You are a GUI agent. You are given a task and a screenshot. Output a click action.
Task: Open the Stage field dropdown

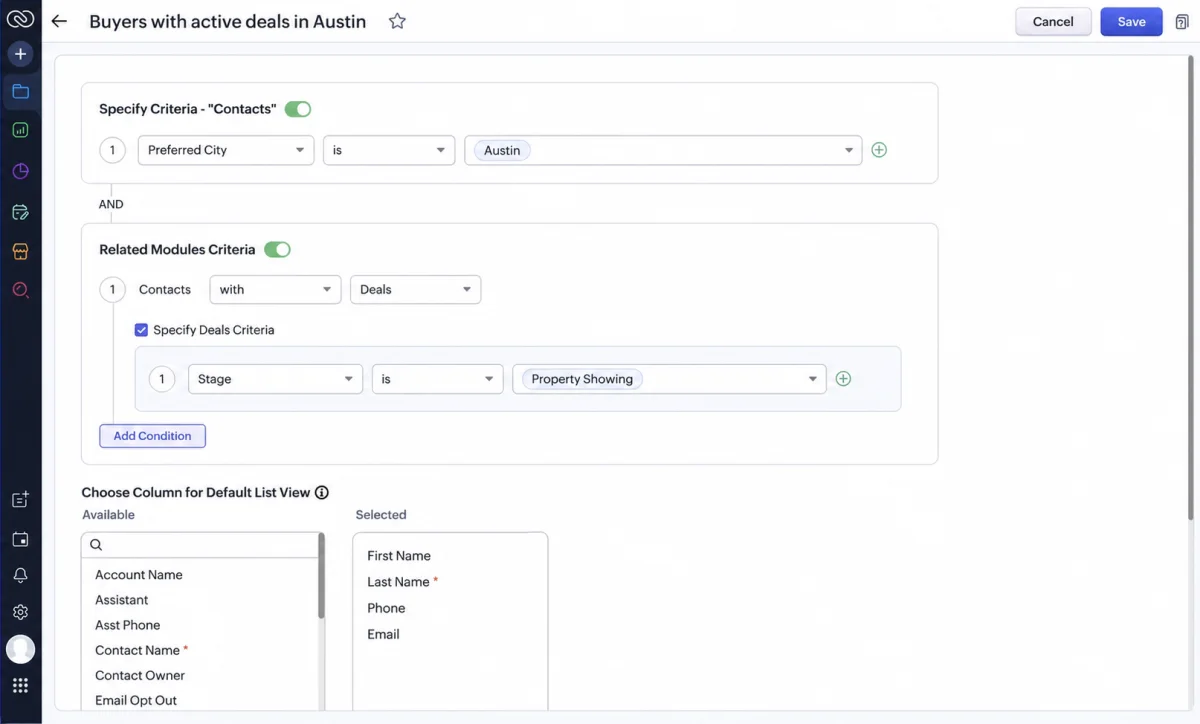tap(275, 379)
